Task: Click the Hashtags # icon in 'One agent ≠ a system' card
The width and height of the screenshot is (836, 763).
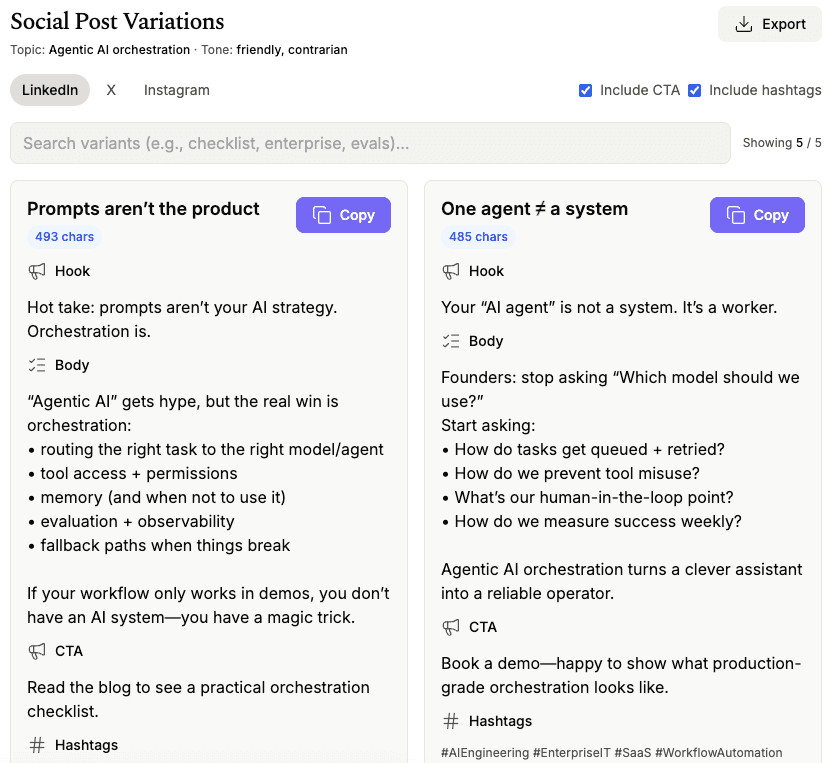Action: pos(451,721)
